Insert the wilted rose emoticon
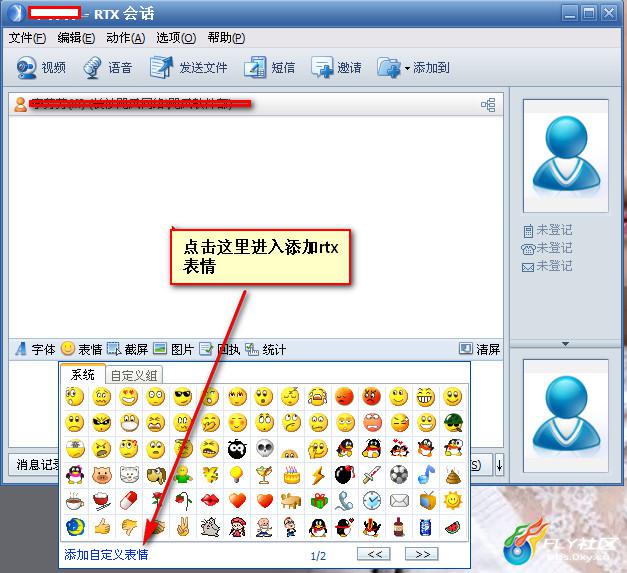627x573 pixels. pos(184,501)
